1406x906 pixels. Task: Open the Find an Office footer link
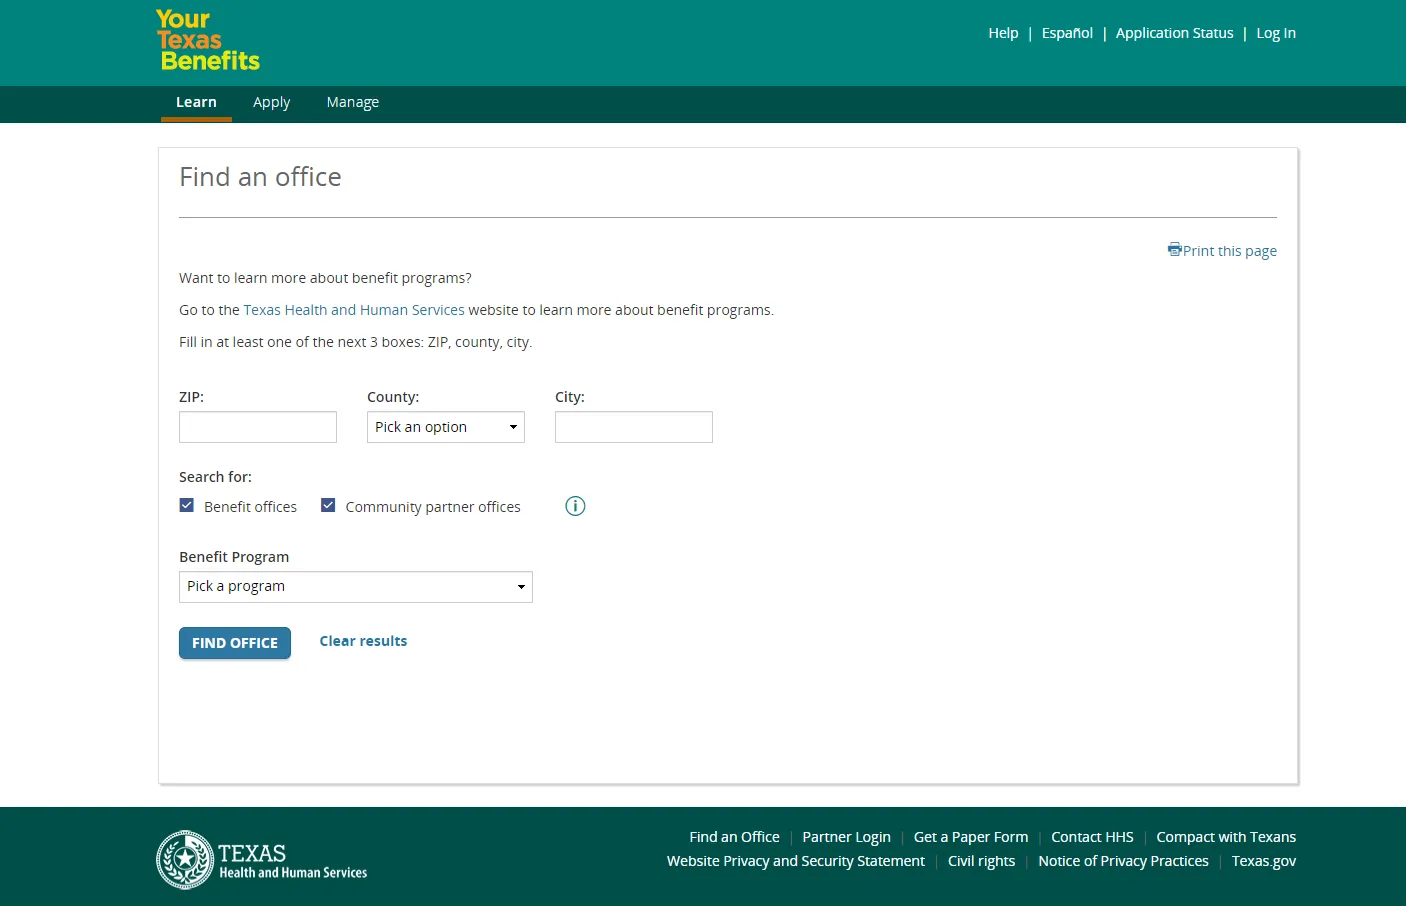pyautogui.click(x=734, y=837)
